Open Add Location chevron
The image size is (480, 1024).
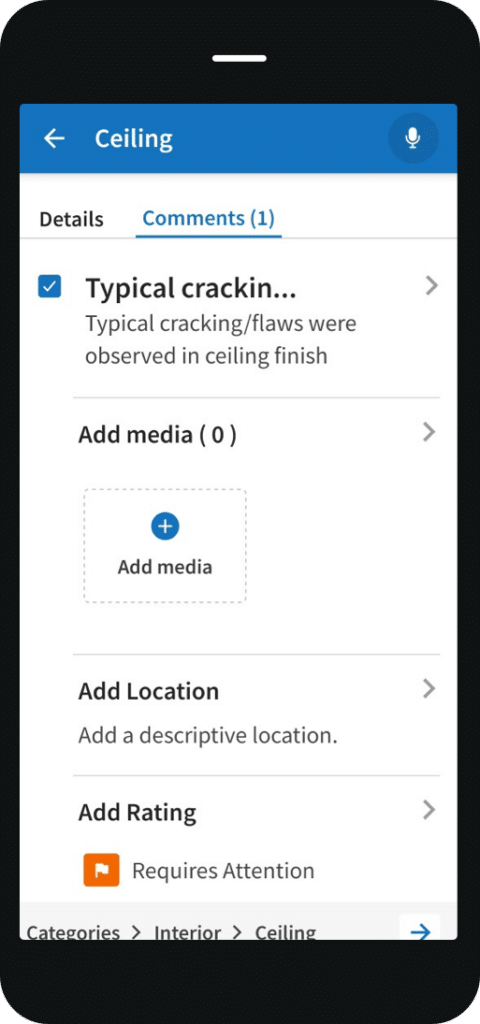pyautogui.click(x=429, y=688)
